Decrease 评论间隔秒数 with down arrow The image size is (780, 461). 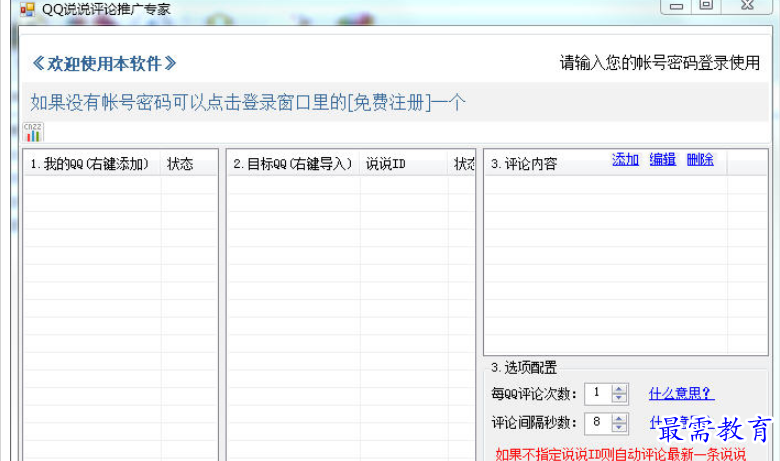point(619,428)
